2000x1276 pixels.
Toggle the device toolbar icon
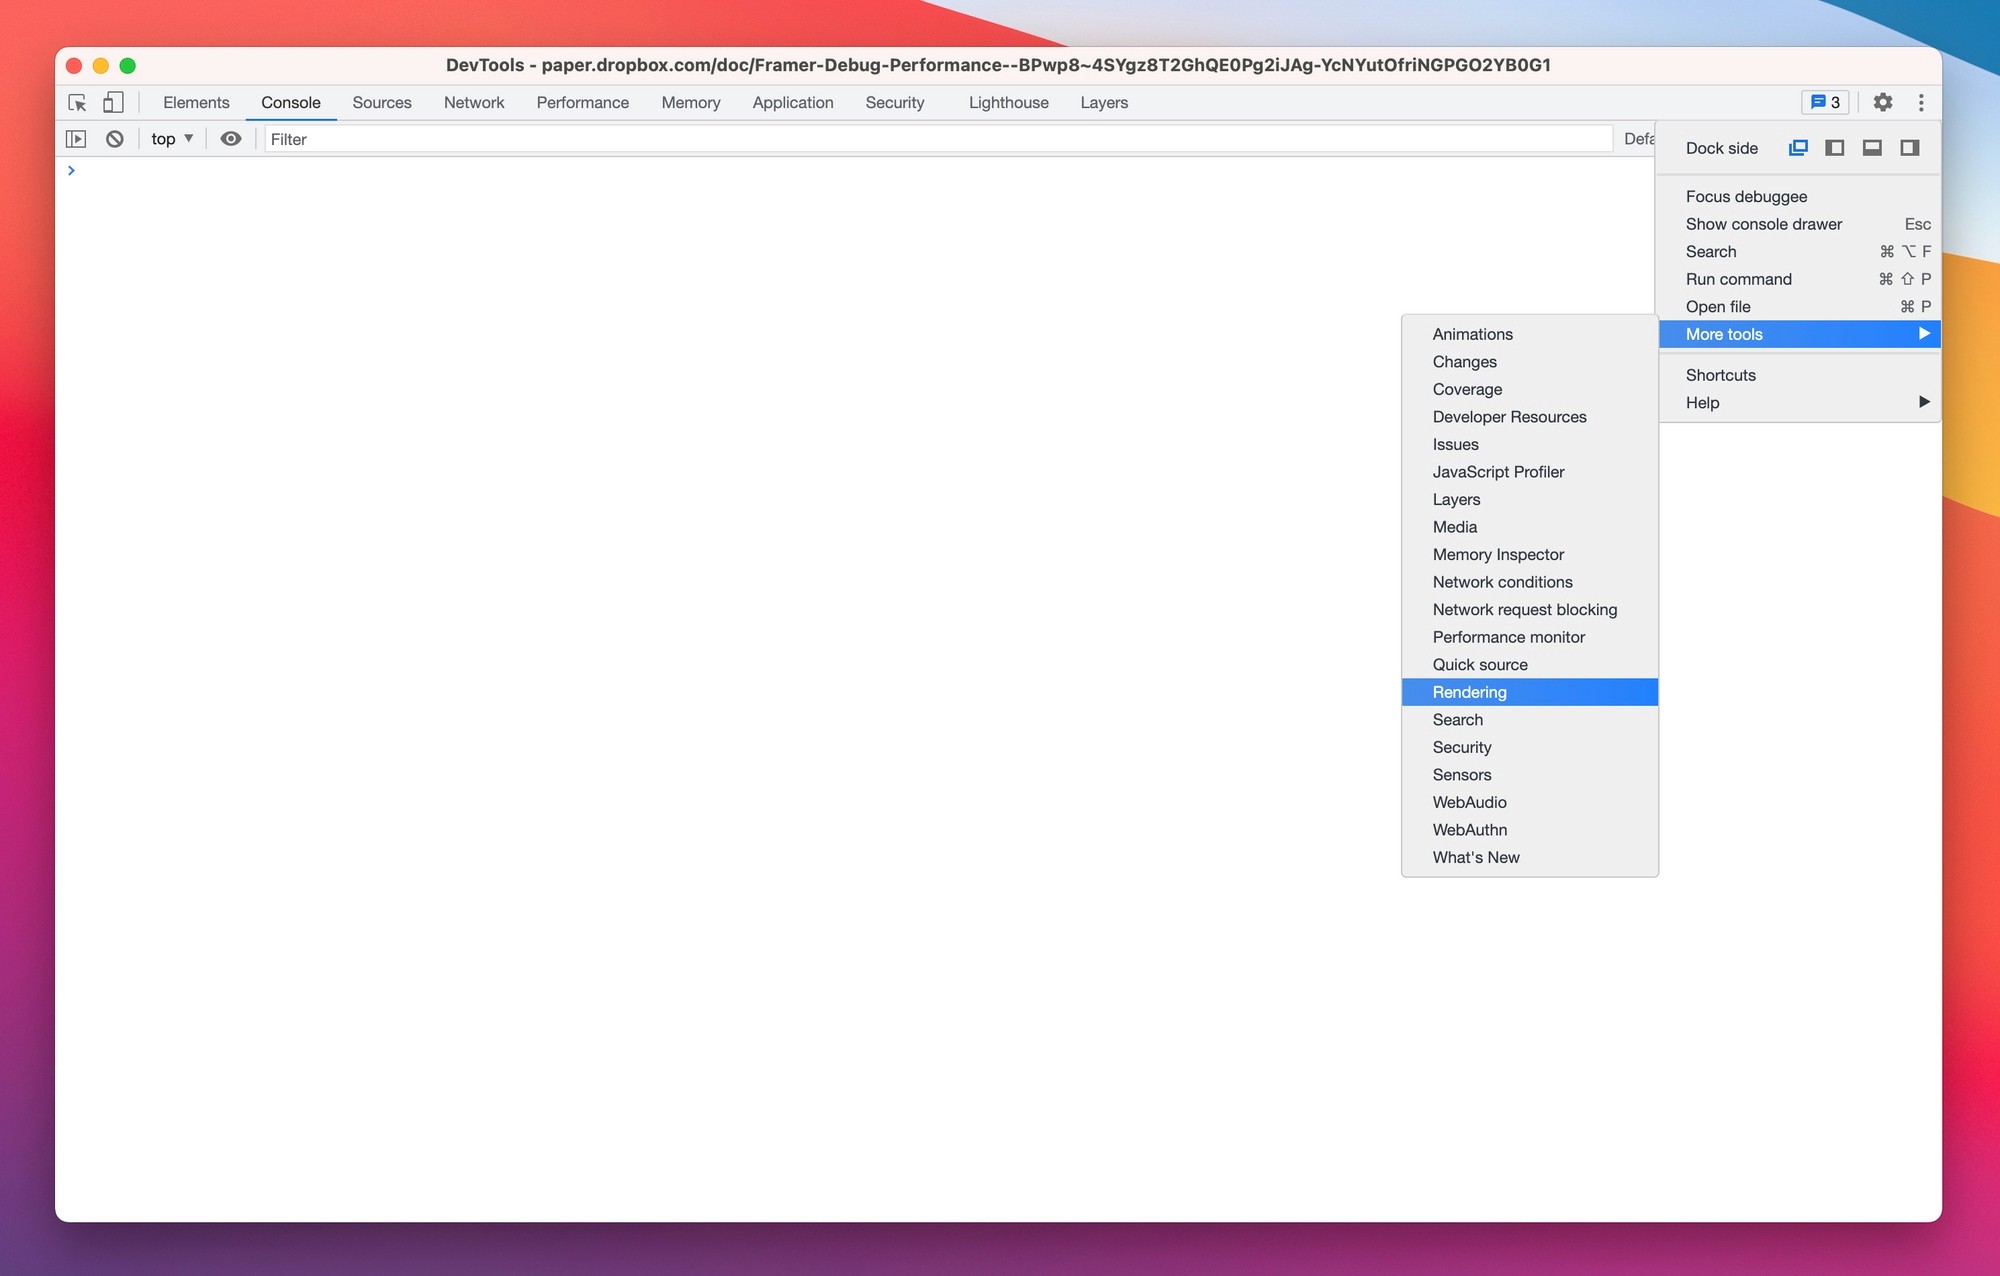click(113, 102)
